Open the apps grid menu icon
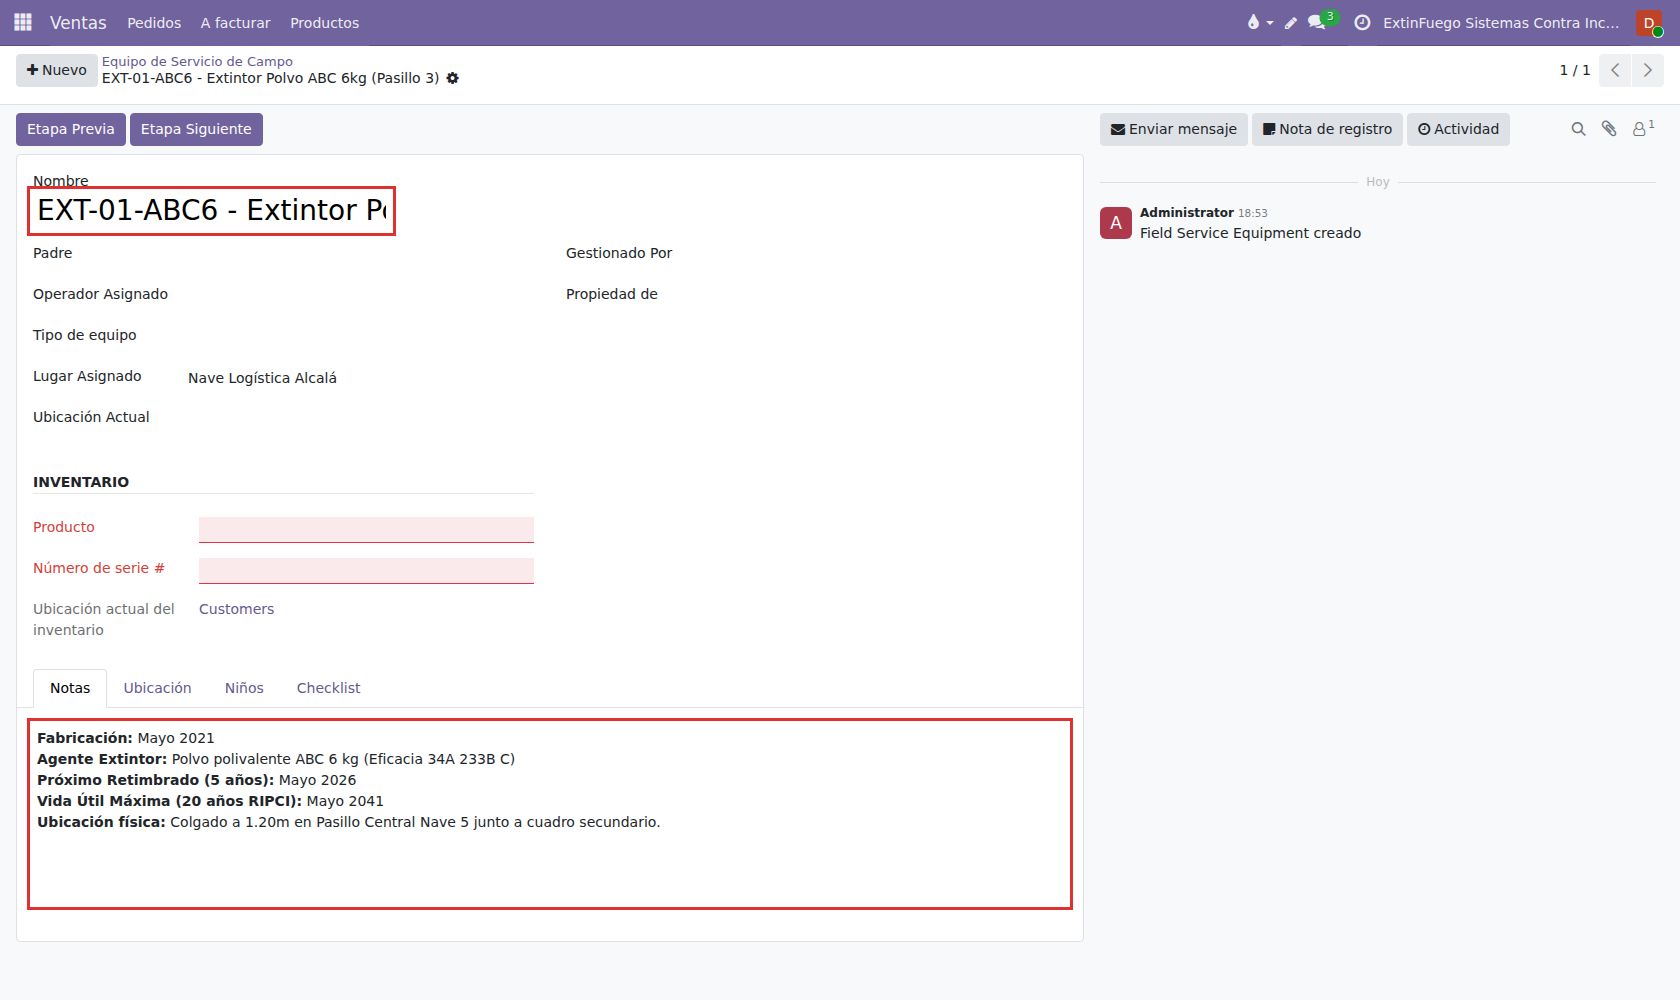This screenshot has height=1000, width=1680. [23, 22]
